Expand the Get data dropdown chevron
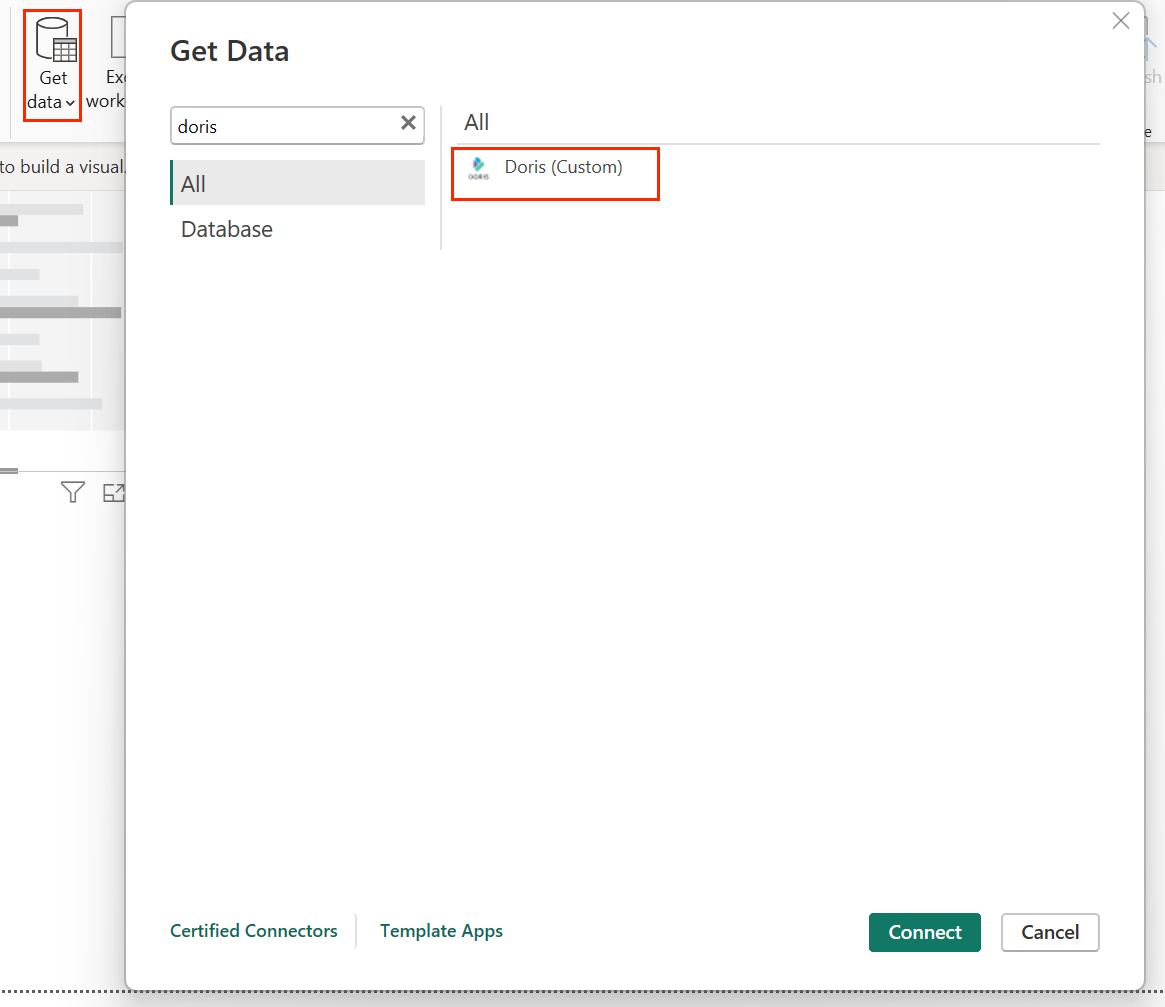1165x1007 pixels. point(70,102)
